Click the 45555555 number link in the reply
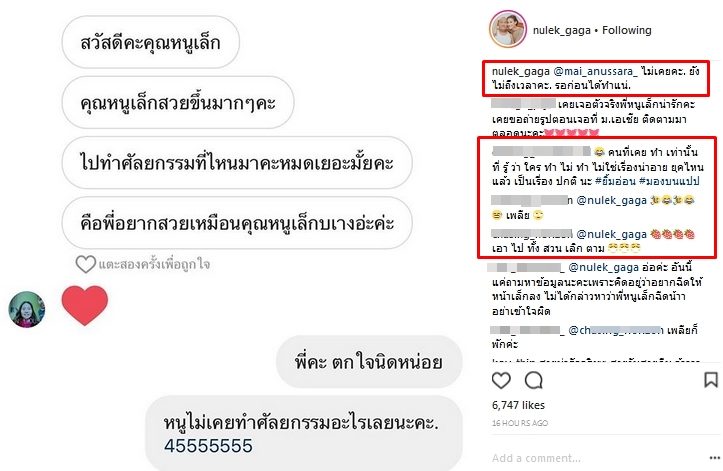This screenshot has height=471, width=723. (x=208, y=446)
